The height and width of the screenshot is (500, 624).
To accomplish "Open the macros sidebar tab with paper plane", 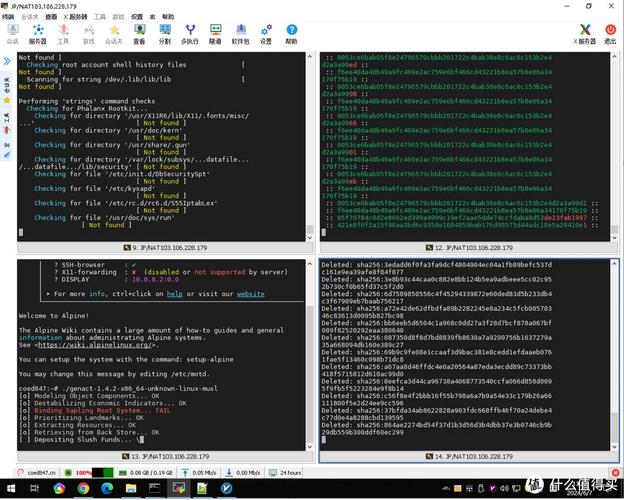I will pos(7,150).
